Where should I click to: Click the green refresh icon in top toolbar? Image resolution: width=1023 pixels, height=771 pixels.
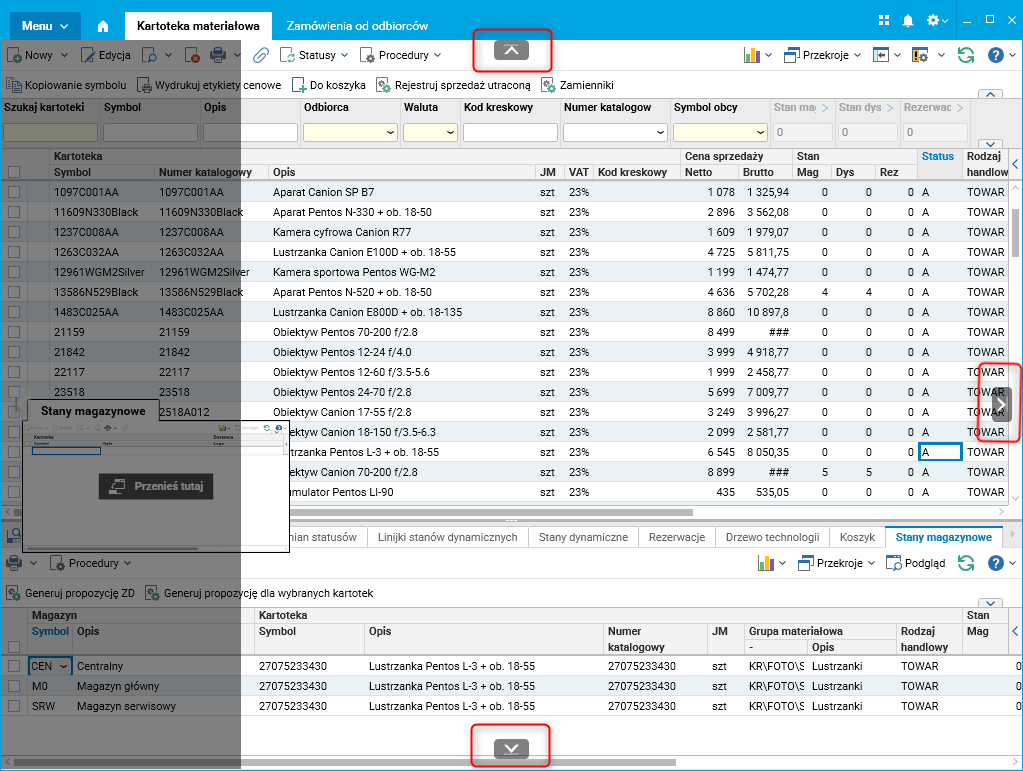pyautogui.click(x=965, y=55)
